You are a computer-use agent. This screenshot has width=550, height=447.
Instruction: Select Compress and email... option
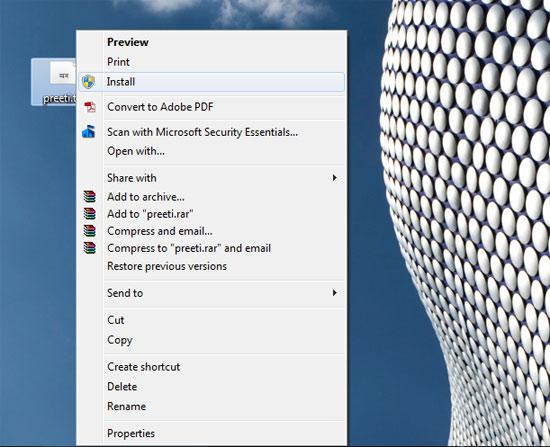(x=211, y=231)
